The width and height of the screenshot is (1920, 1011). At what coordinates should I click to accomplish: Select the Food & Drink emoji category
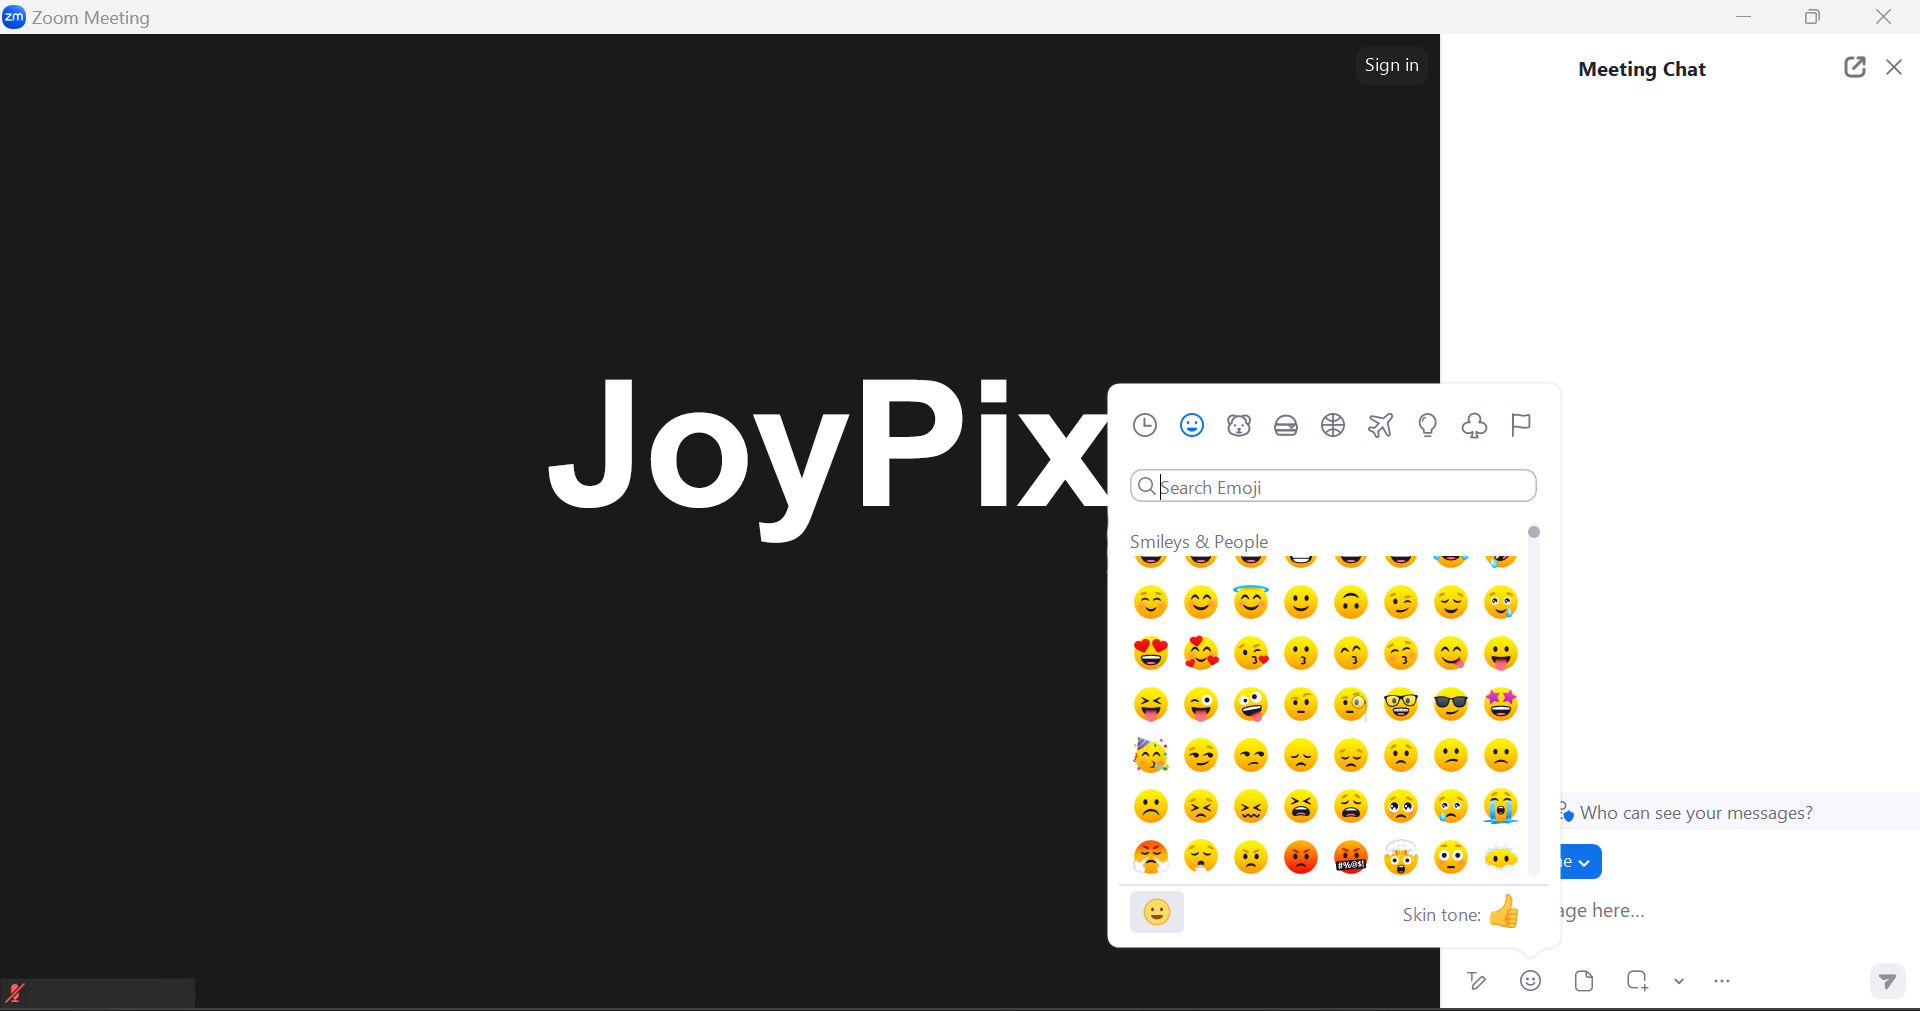pyautogui.click(x=1286, y=426)
